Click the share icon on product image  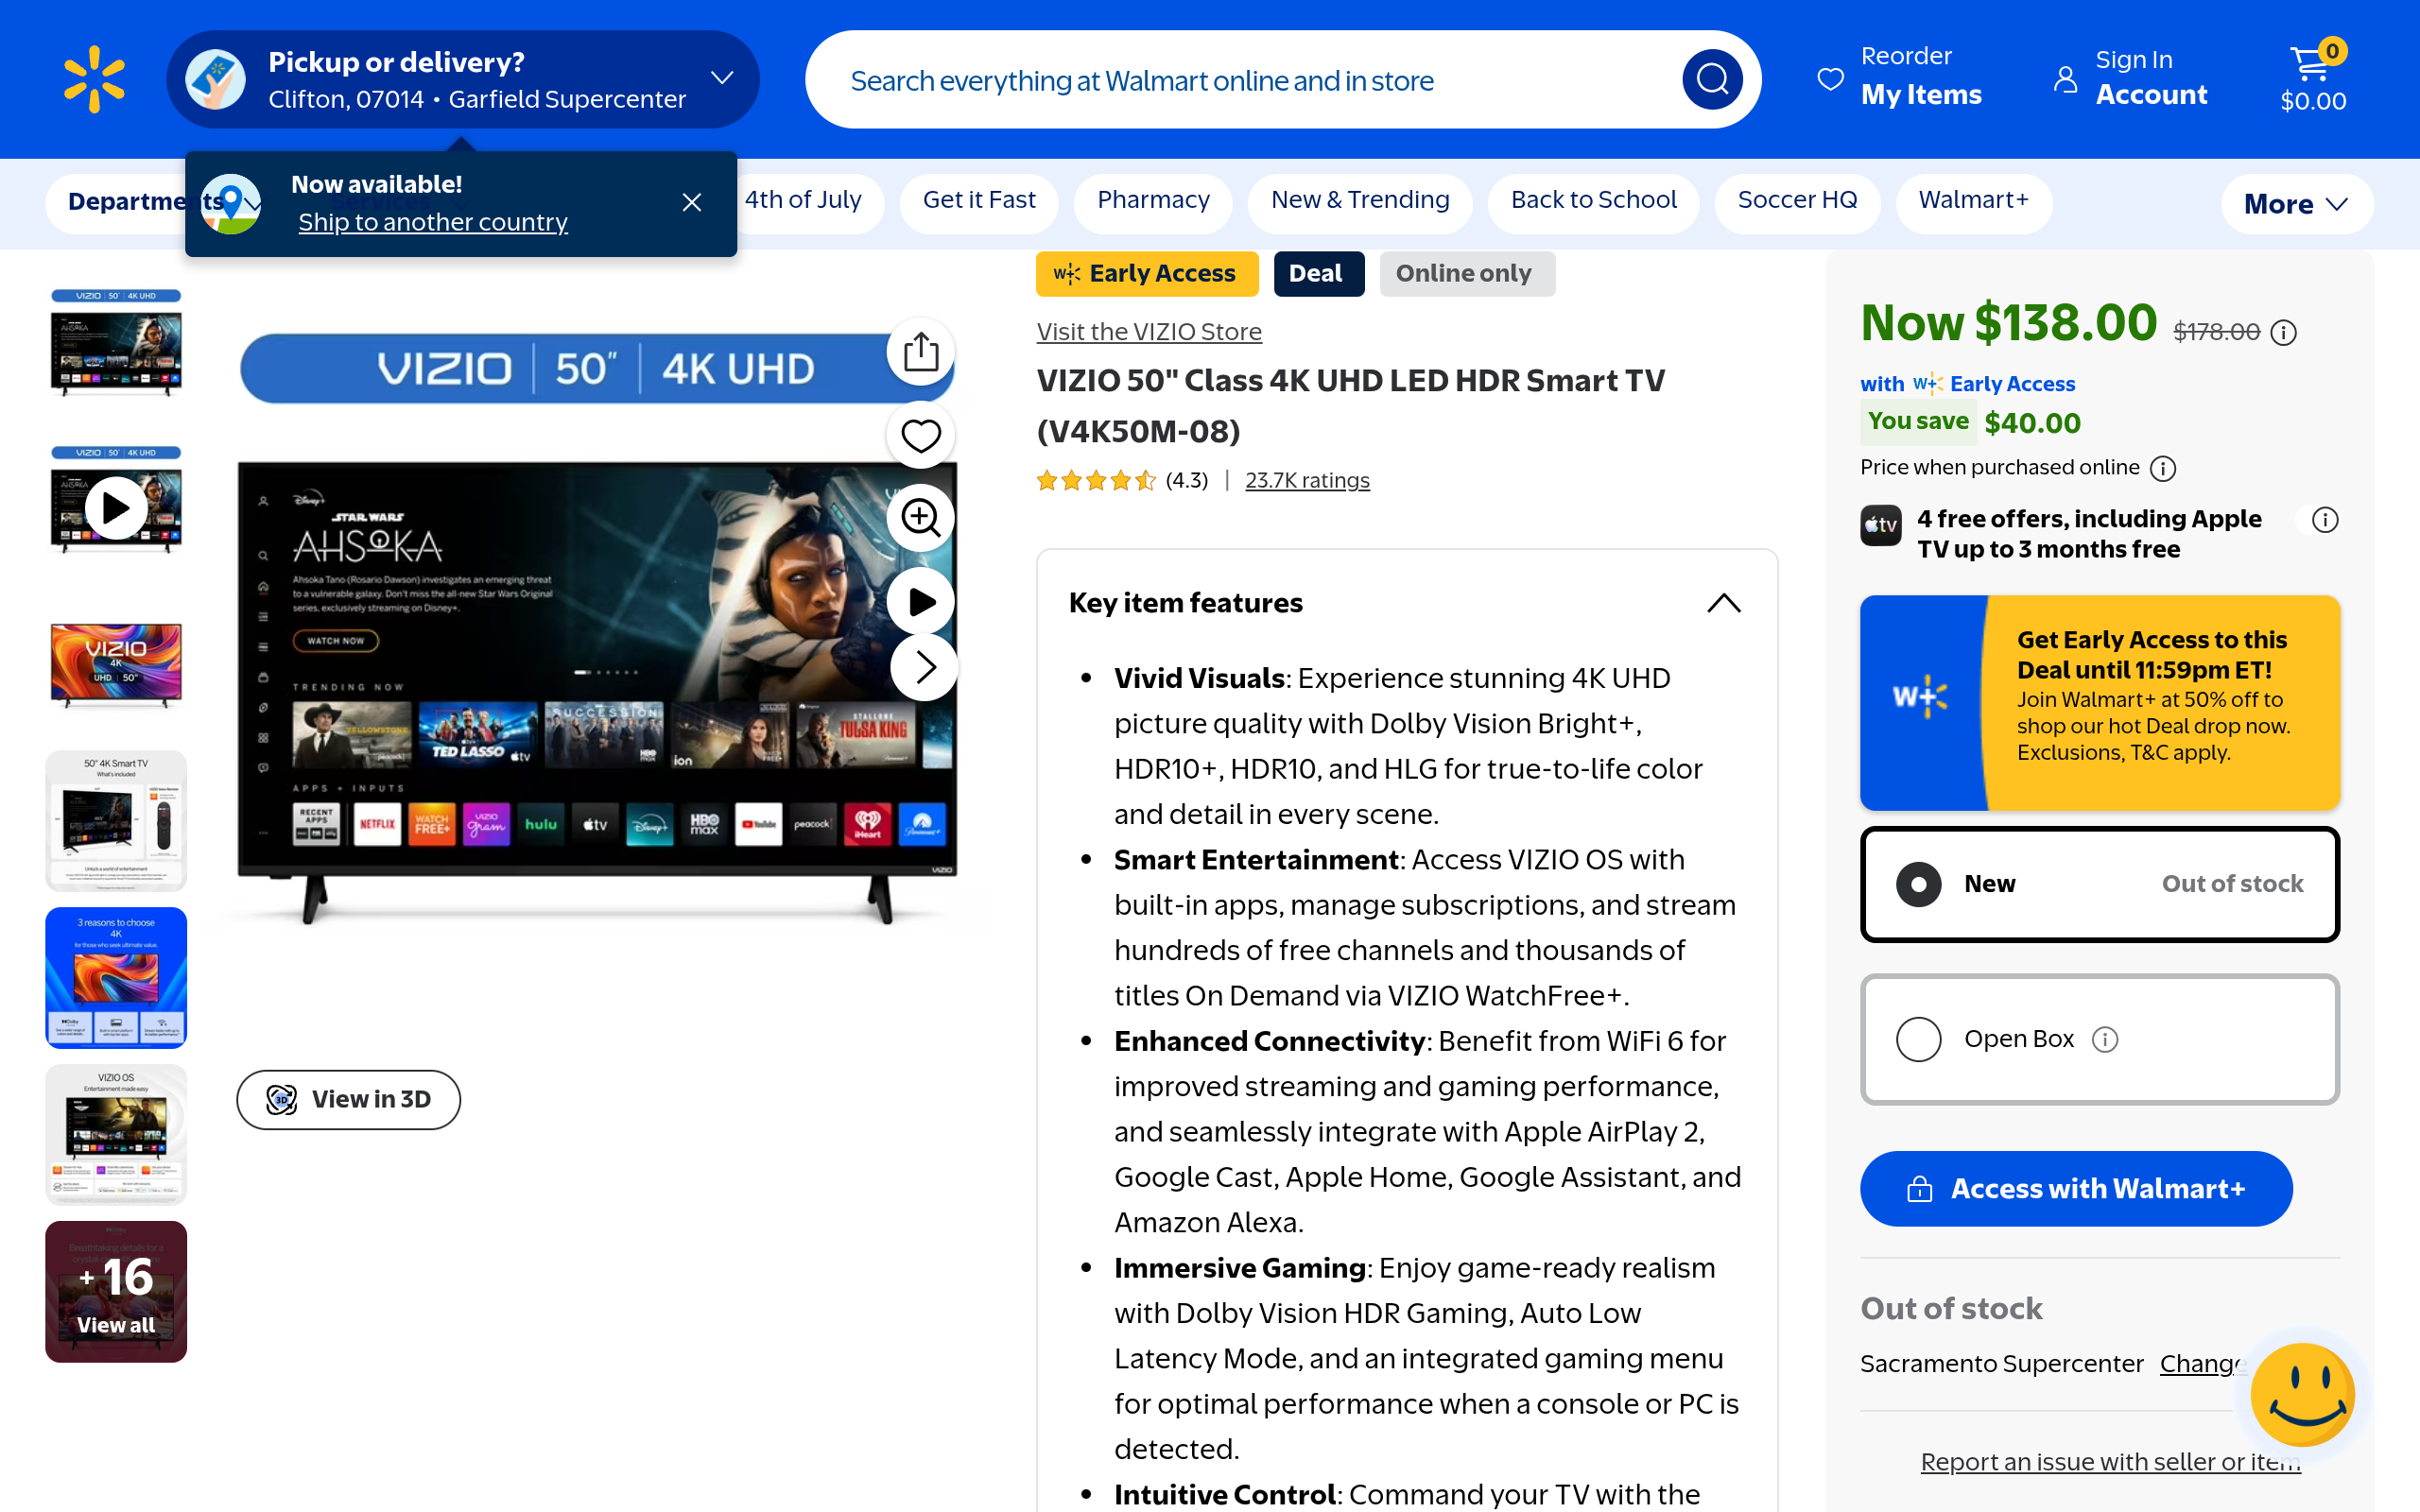[x=921, y=351]
